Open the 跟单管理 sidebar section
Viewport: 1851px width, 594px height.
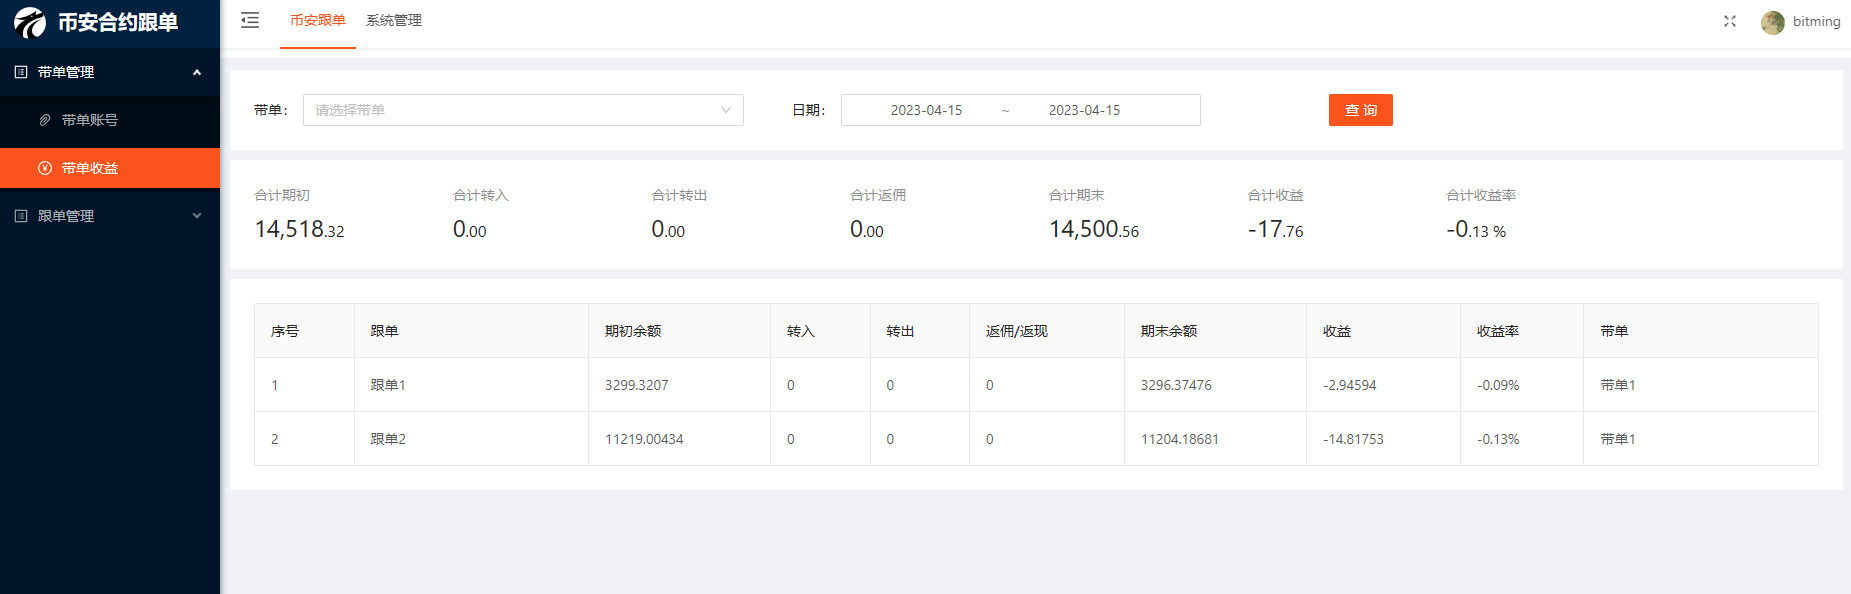click(110, 216)
